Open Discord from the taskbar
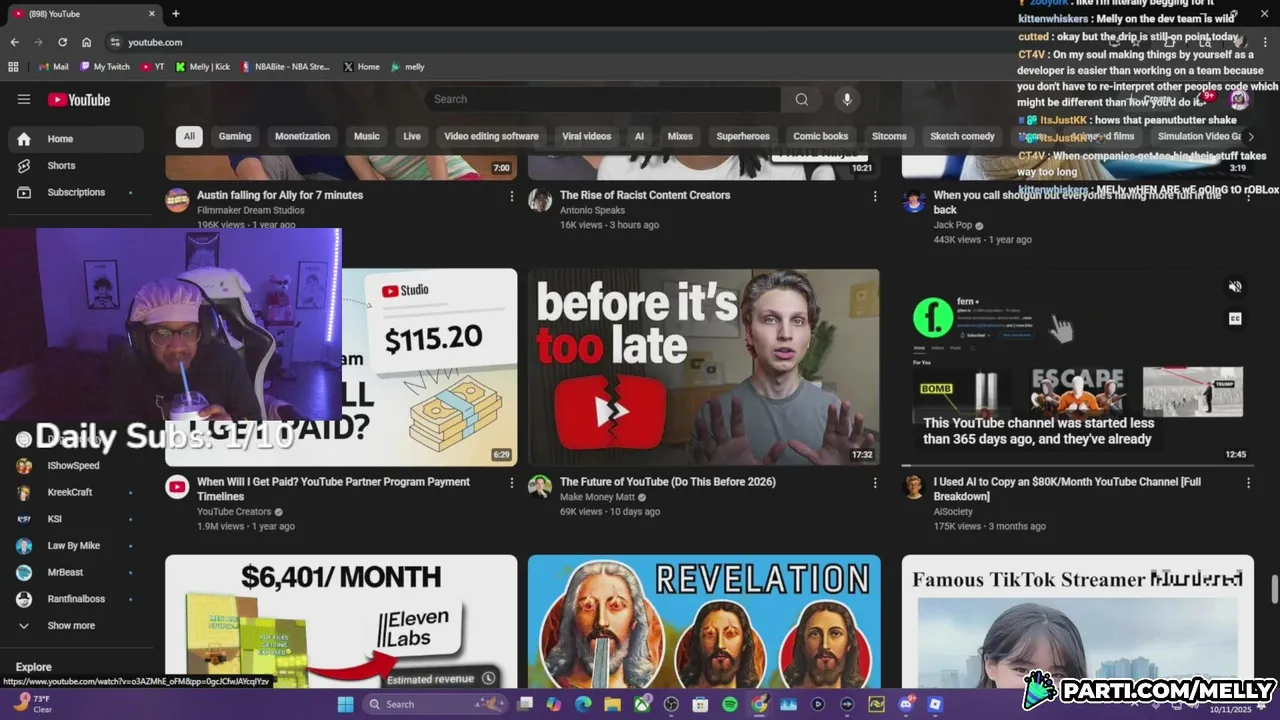The image size is (1280, 720). click(907, 704)
